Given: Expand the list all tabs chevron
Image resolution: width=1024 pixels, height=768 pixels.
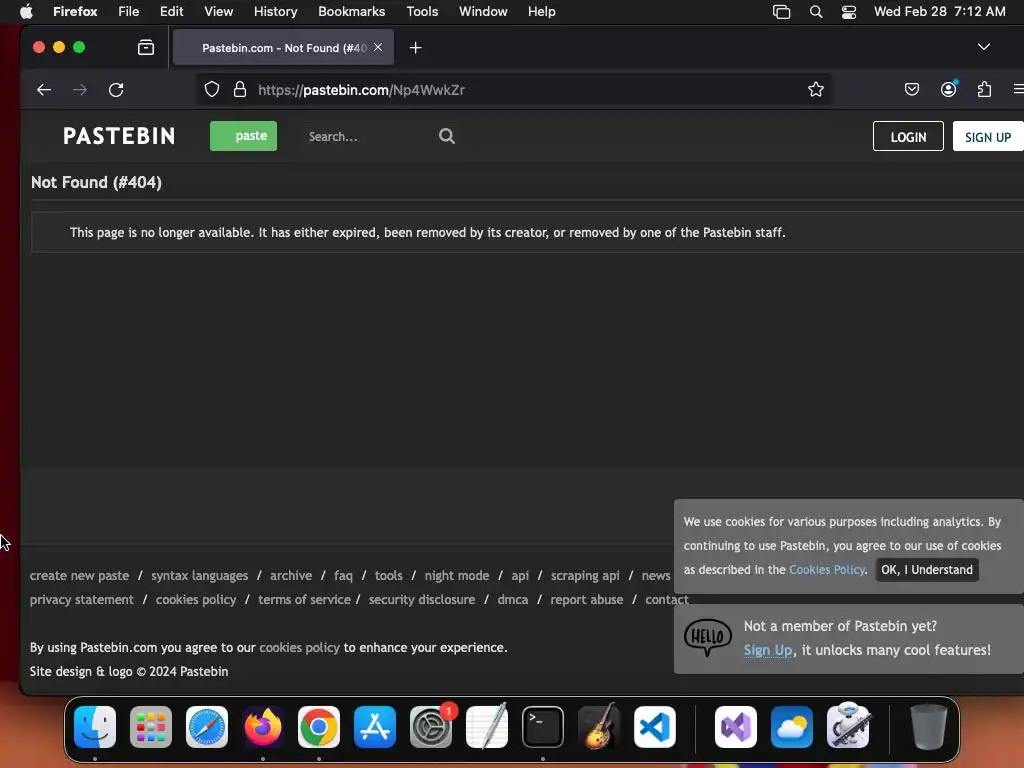Looking at the screenshot, I should [x=984, y=47].
